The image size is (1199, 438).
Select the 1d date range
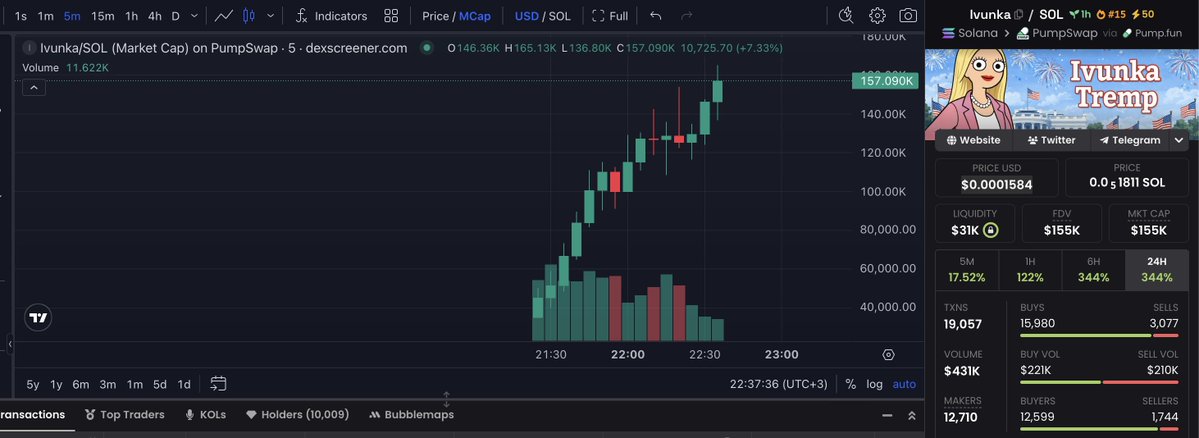tap(184, 384)
